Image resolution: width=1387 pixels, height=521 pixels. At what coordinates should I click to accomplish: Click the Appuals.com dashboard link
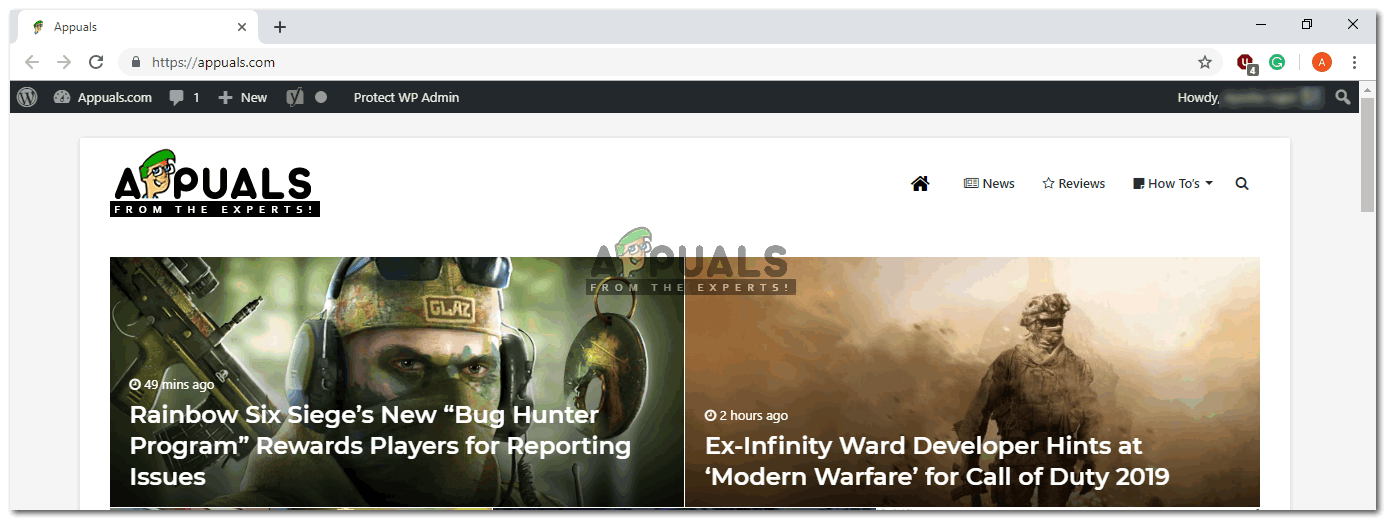point(103,97)
